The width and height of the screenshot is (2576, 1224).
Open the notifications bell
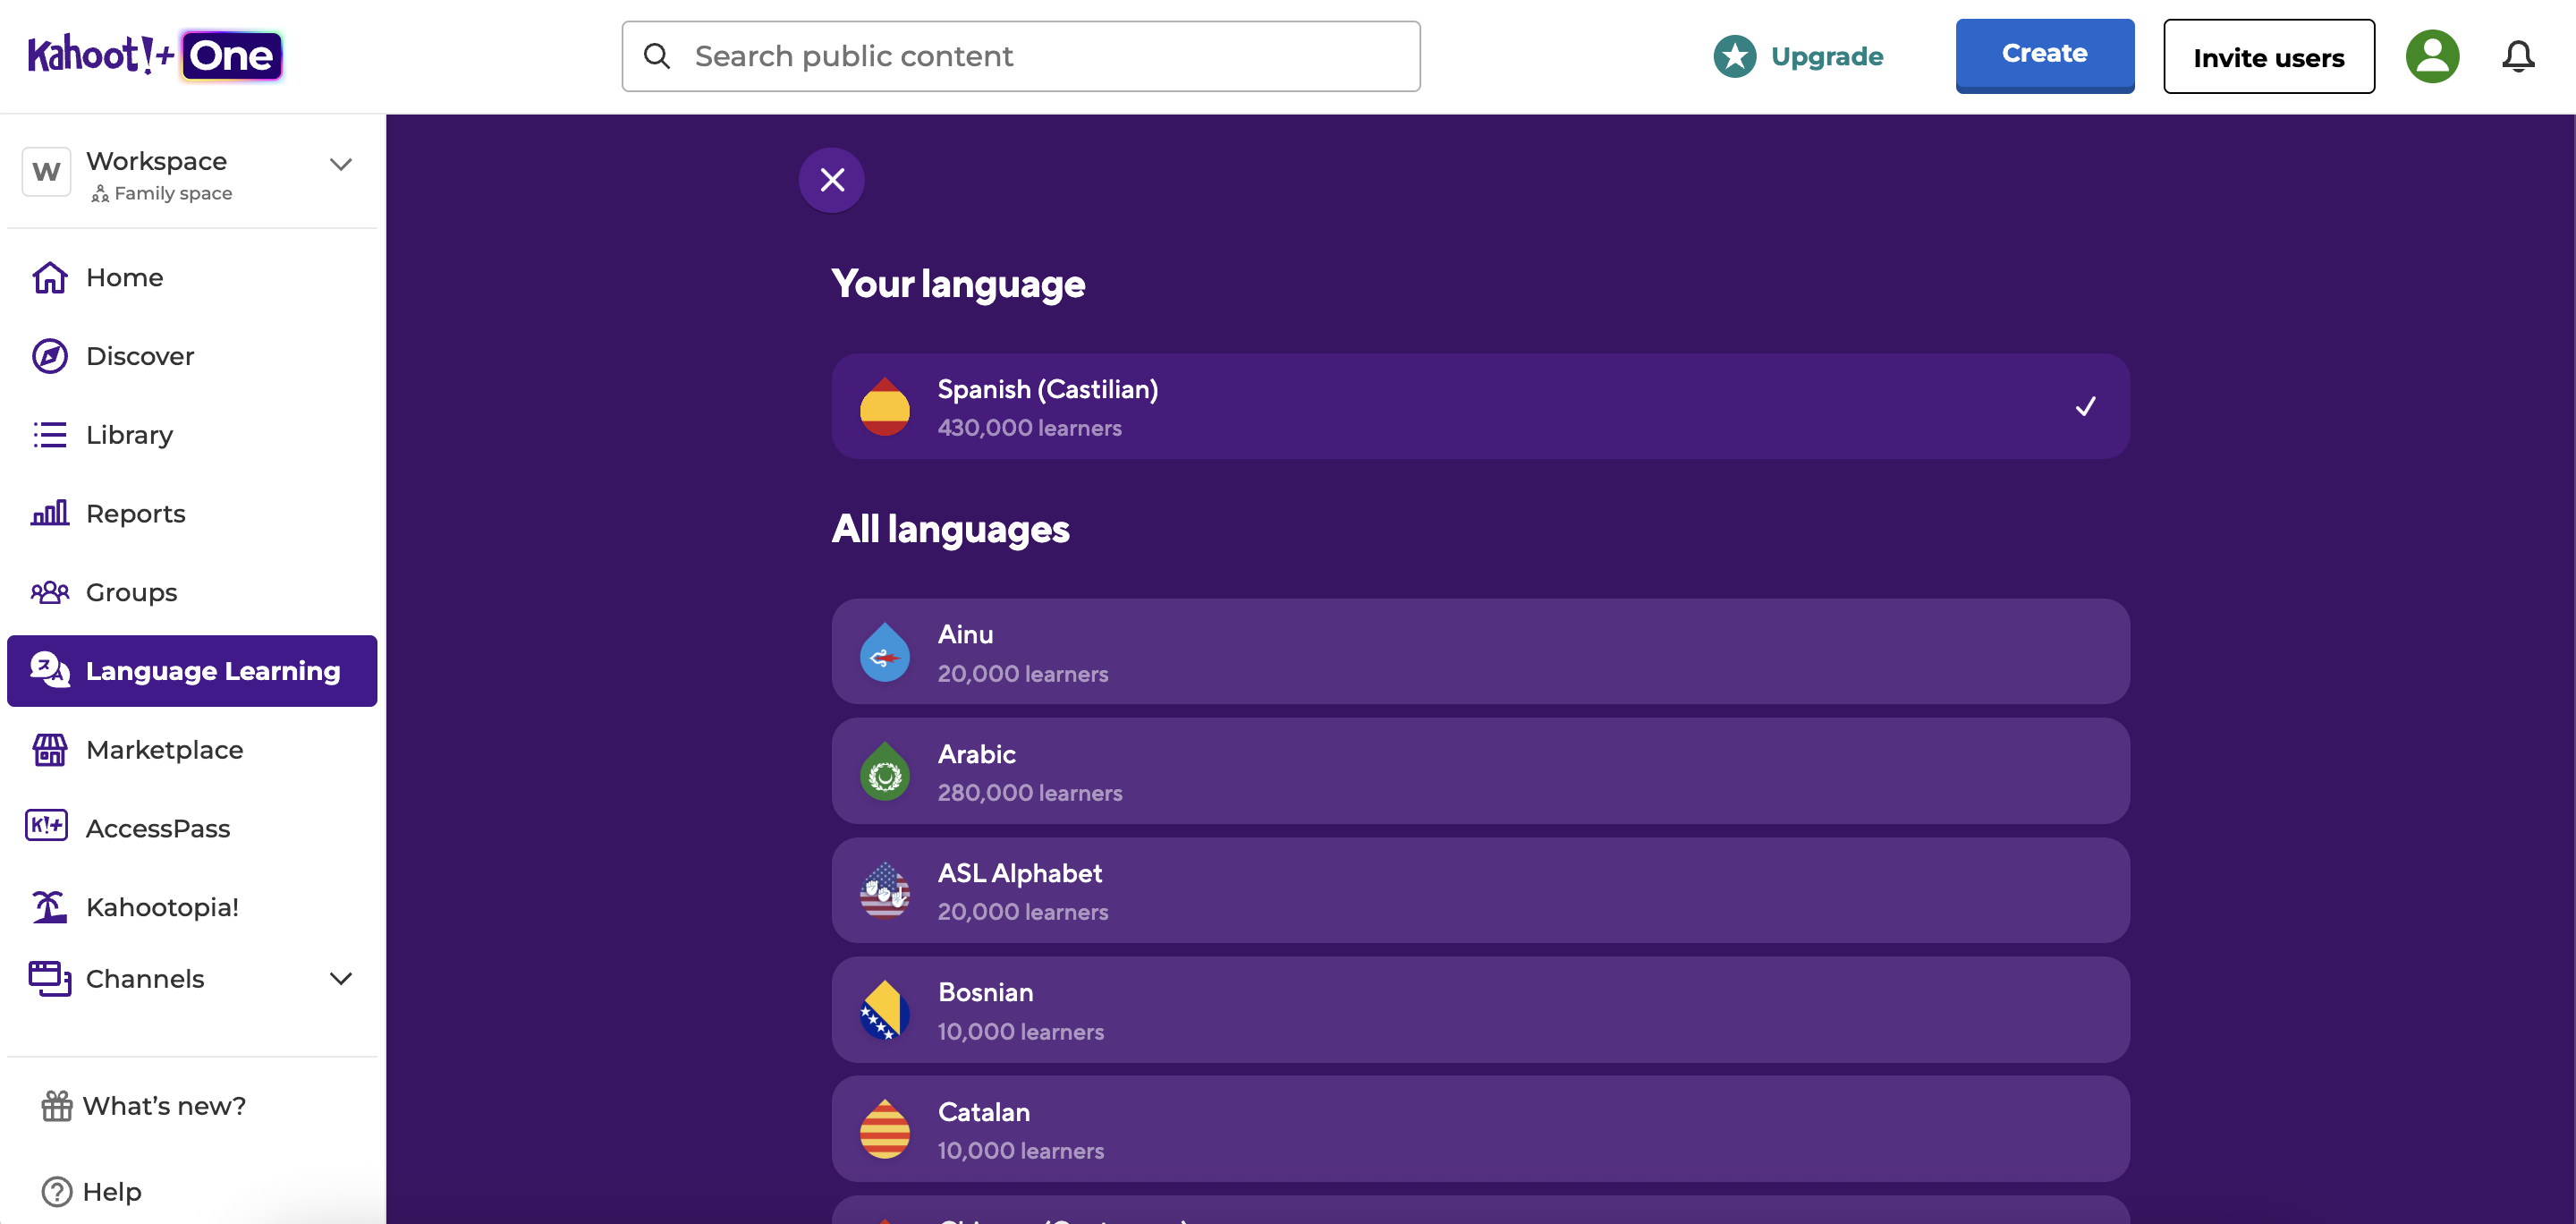2518,56
